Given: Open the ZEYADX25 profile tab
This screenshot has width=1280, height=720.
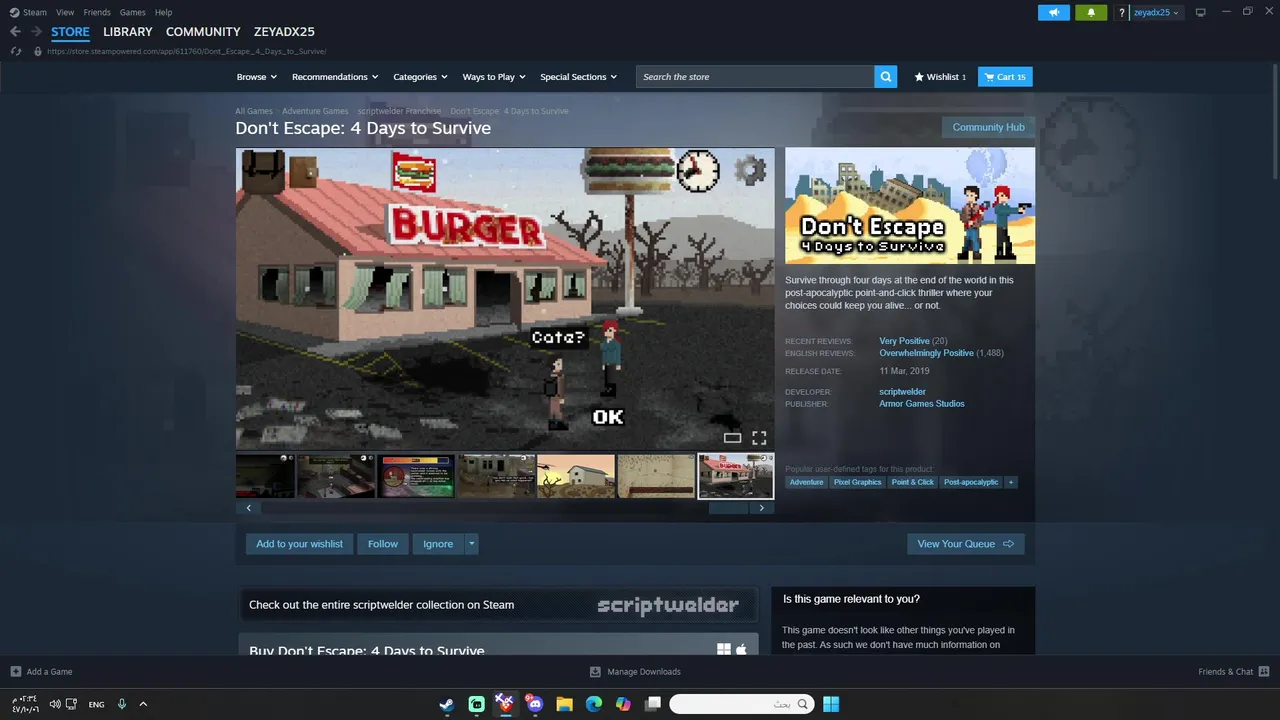Looking at the screenshot, I should point(284,32).
